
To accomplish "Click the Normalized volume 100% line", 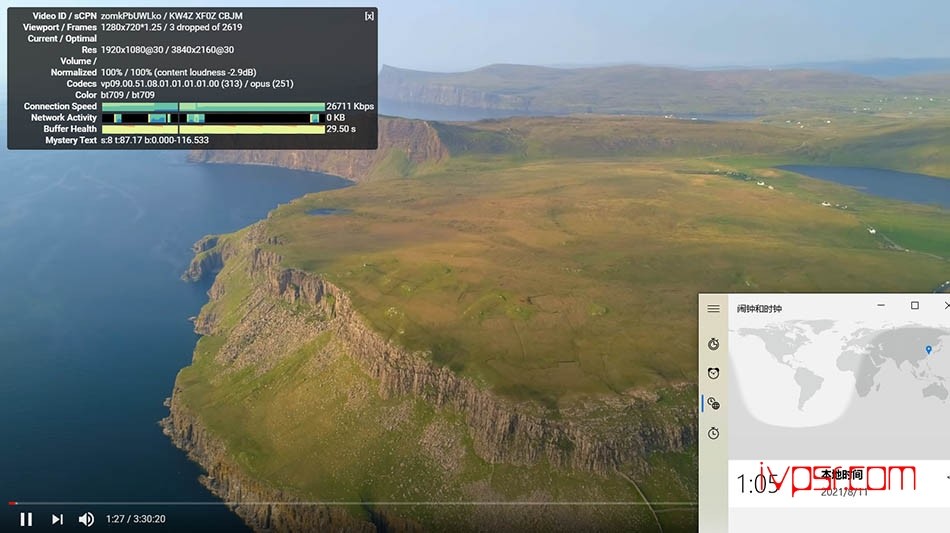I will point(178,72).
